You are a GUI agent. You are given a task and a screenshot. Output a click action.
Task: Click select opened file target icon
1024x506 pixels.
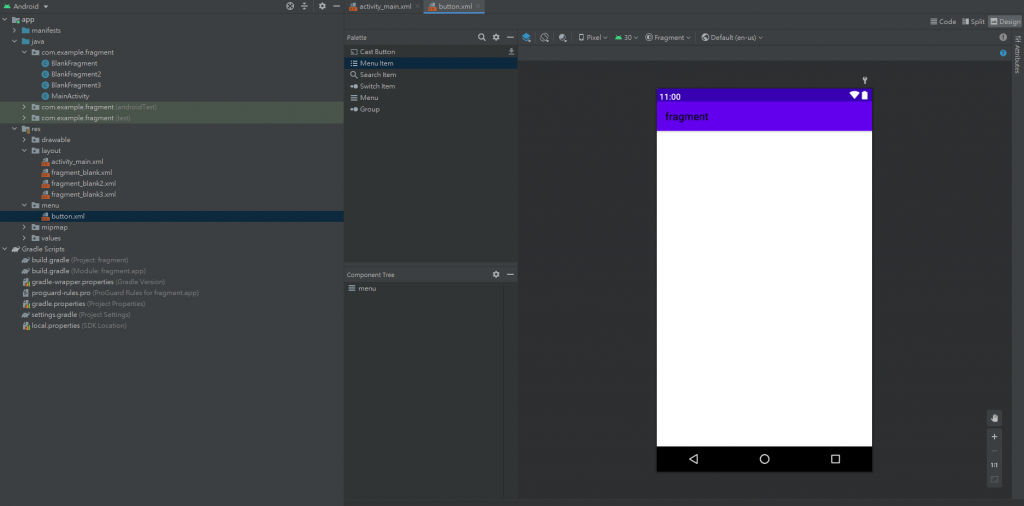coord(290,6)
